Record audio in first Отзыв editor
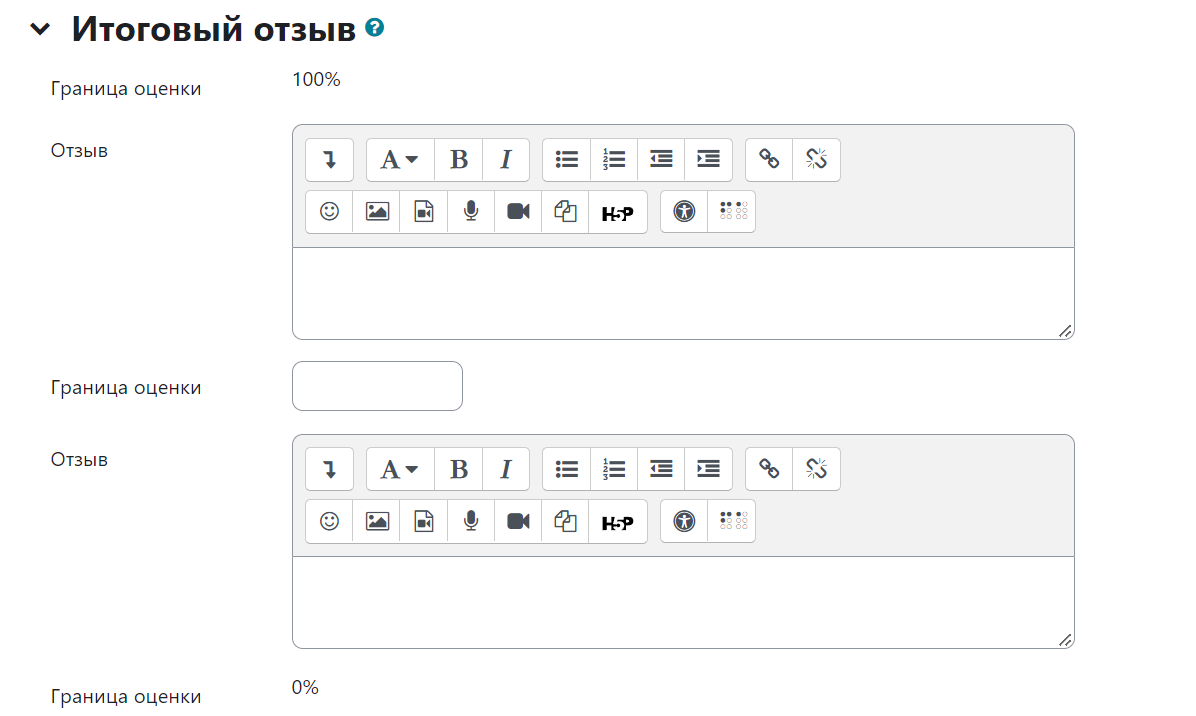Viewport: 1196px width, 716px height. (x=471, y=212)
